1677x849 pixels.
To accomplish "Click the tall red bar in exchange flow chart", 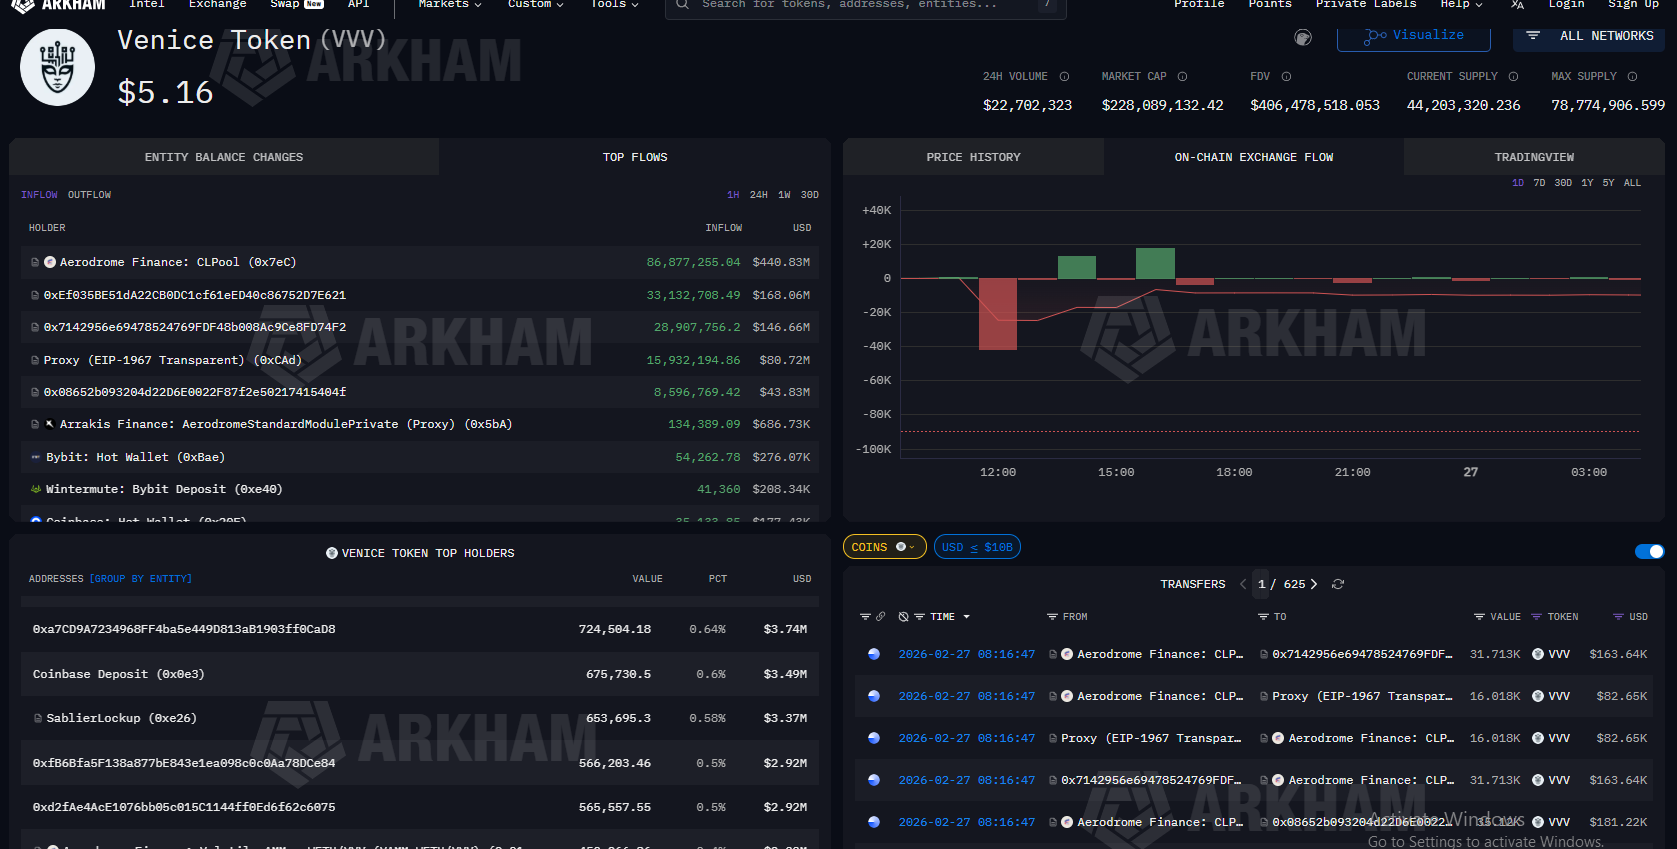I will 998,314.
